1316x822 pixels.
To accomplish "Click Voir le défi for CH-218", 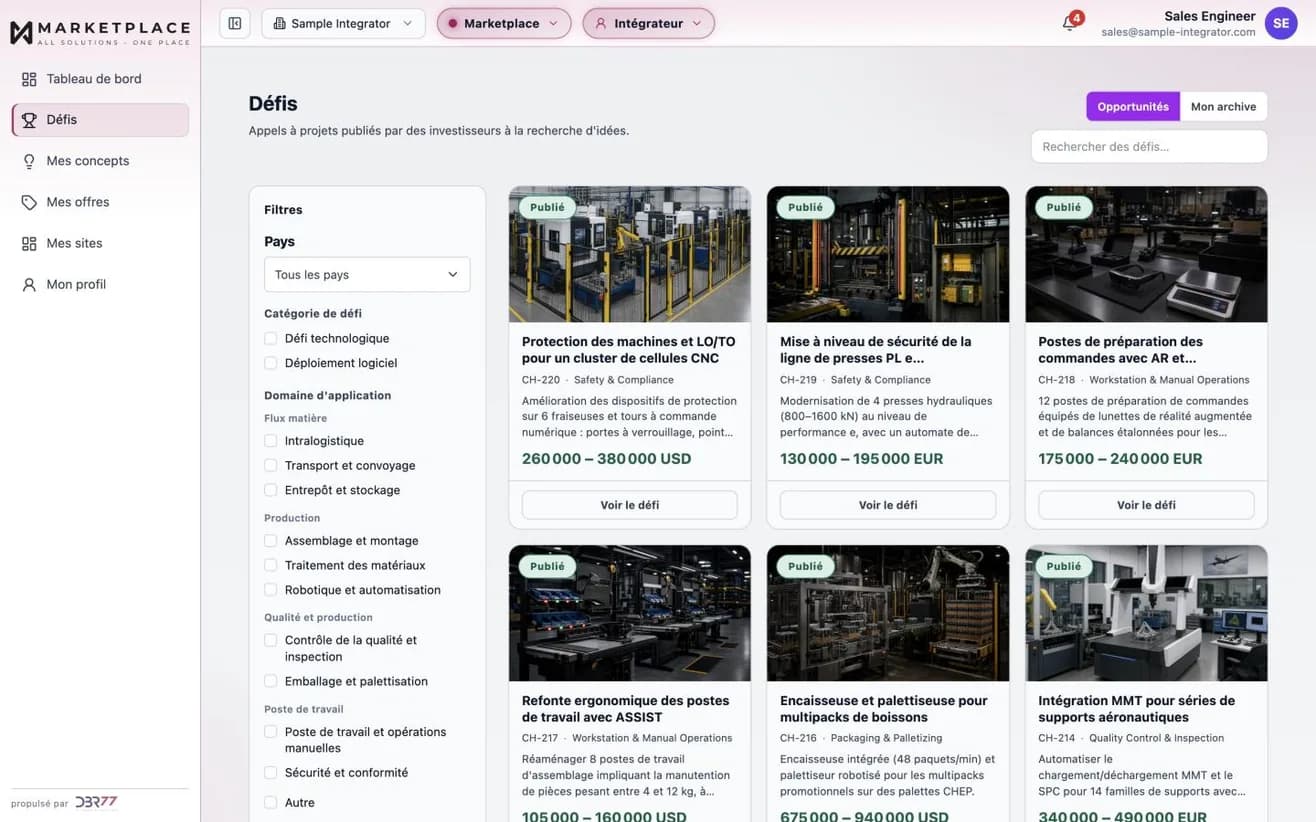I will tap(1146, 505).
